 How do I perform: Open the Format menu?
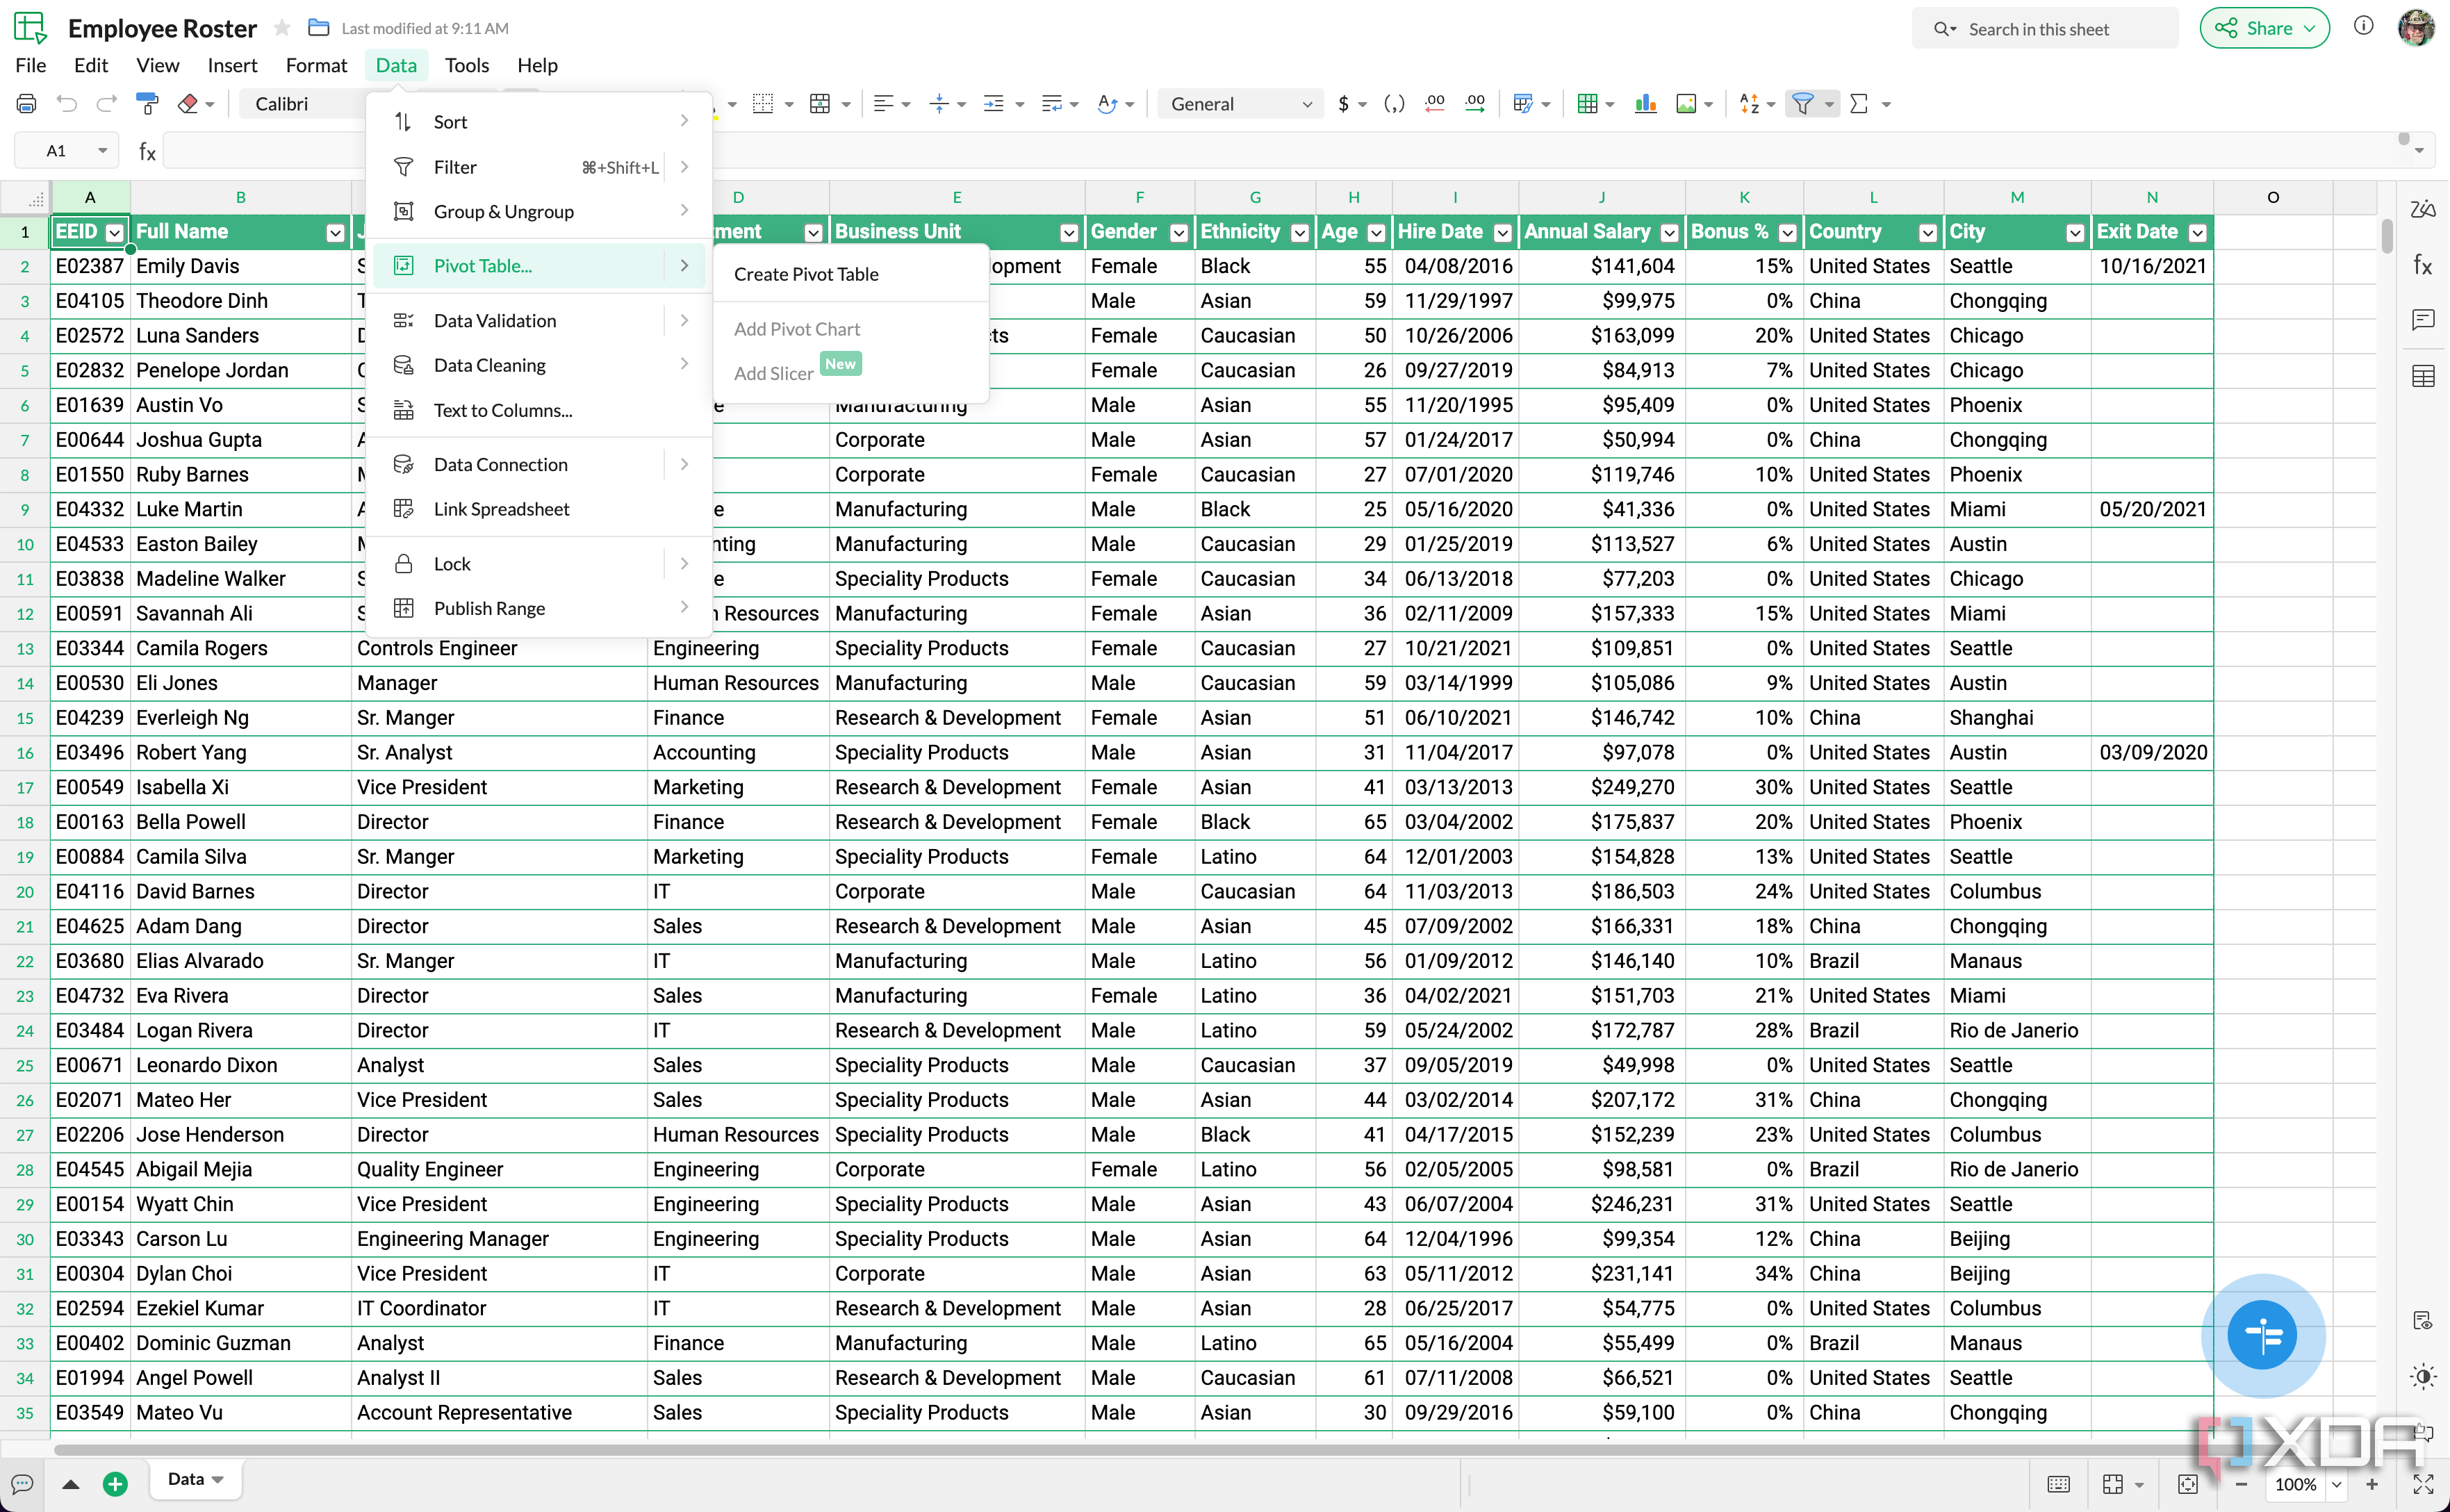[x=316, y=65]
